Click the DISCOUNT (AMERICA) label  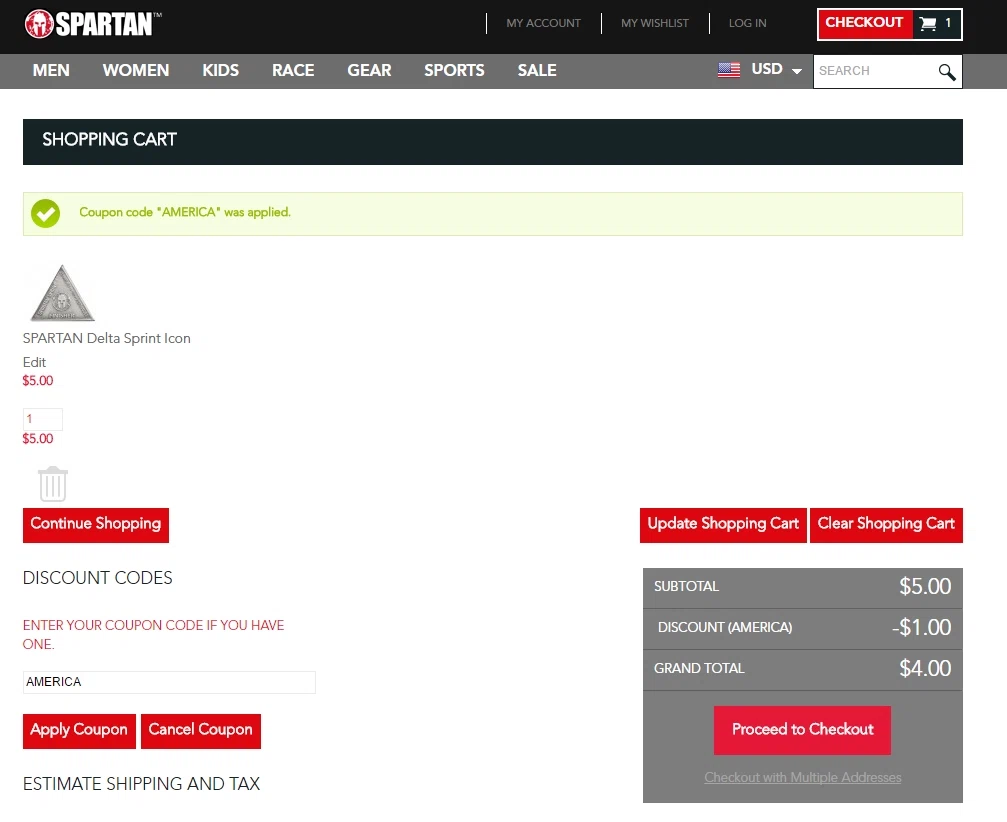pos(724,627)
